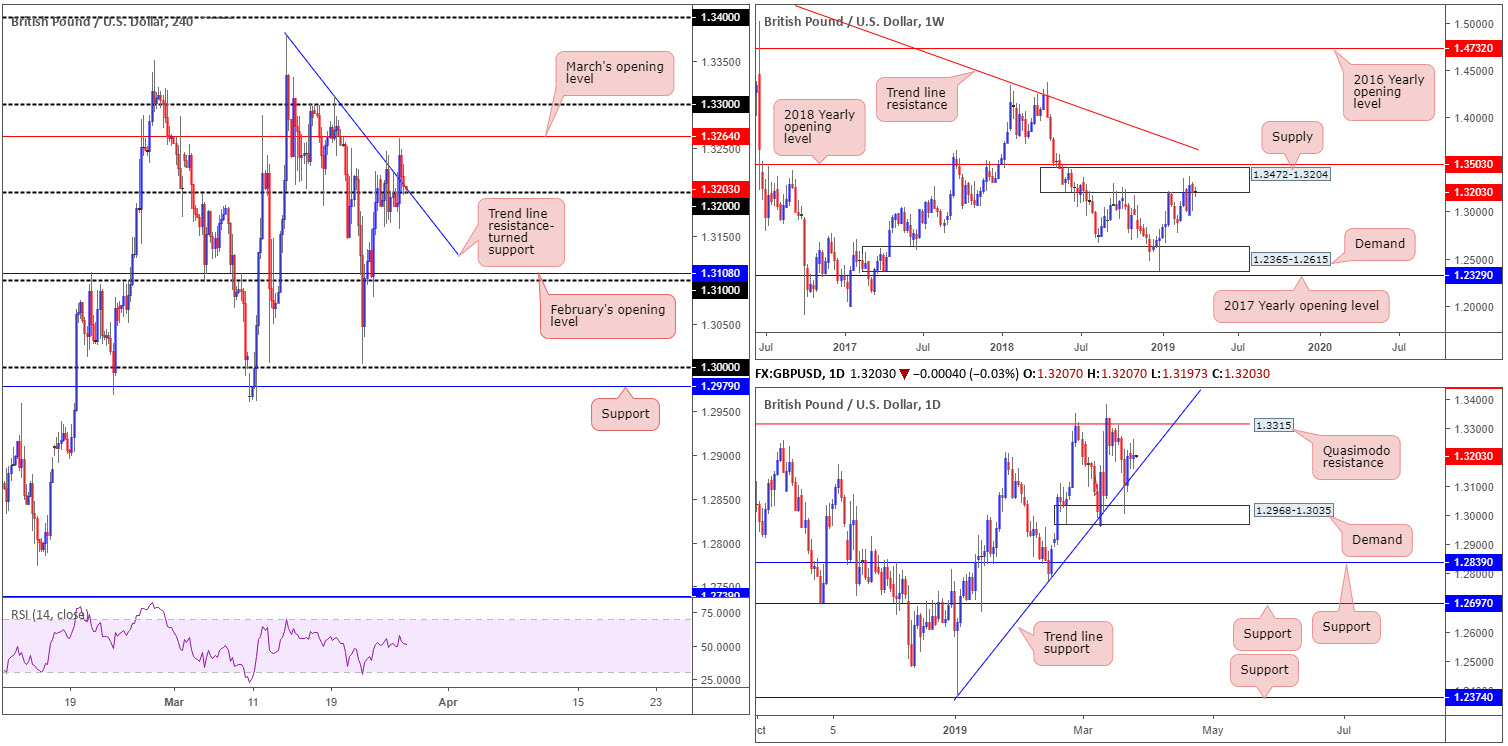Click the 2016 Yearly opening level callout
The width and height of the screenshot is (1508, 746).
point(1389,91)
